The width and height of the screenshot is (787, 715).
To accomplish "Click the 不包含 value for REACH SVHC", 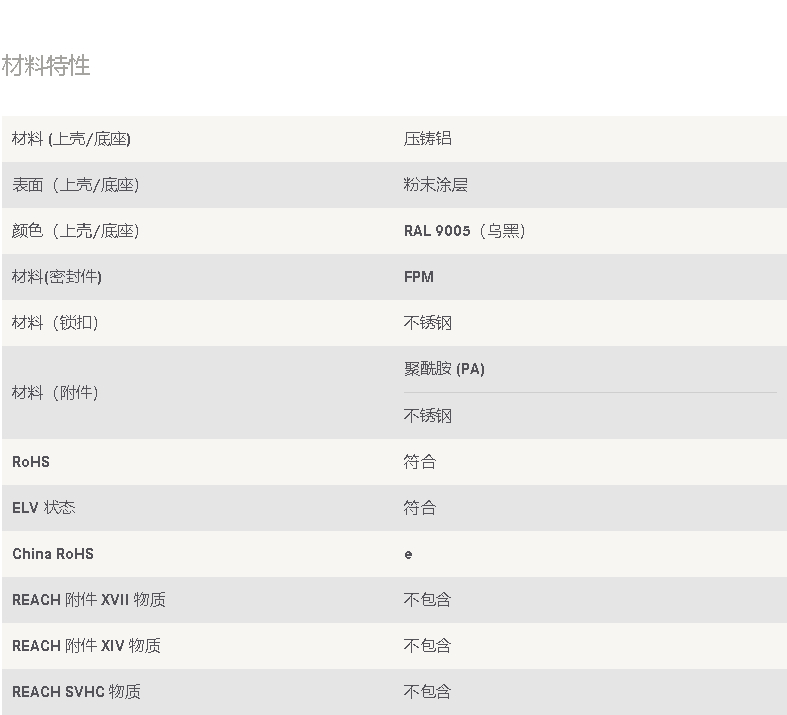I will click(x=428, y=691).
